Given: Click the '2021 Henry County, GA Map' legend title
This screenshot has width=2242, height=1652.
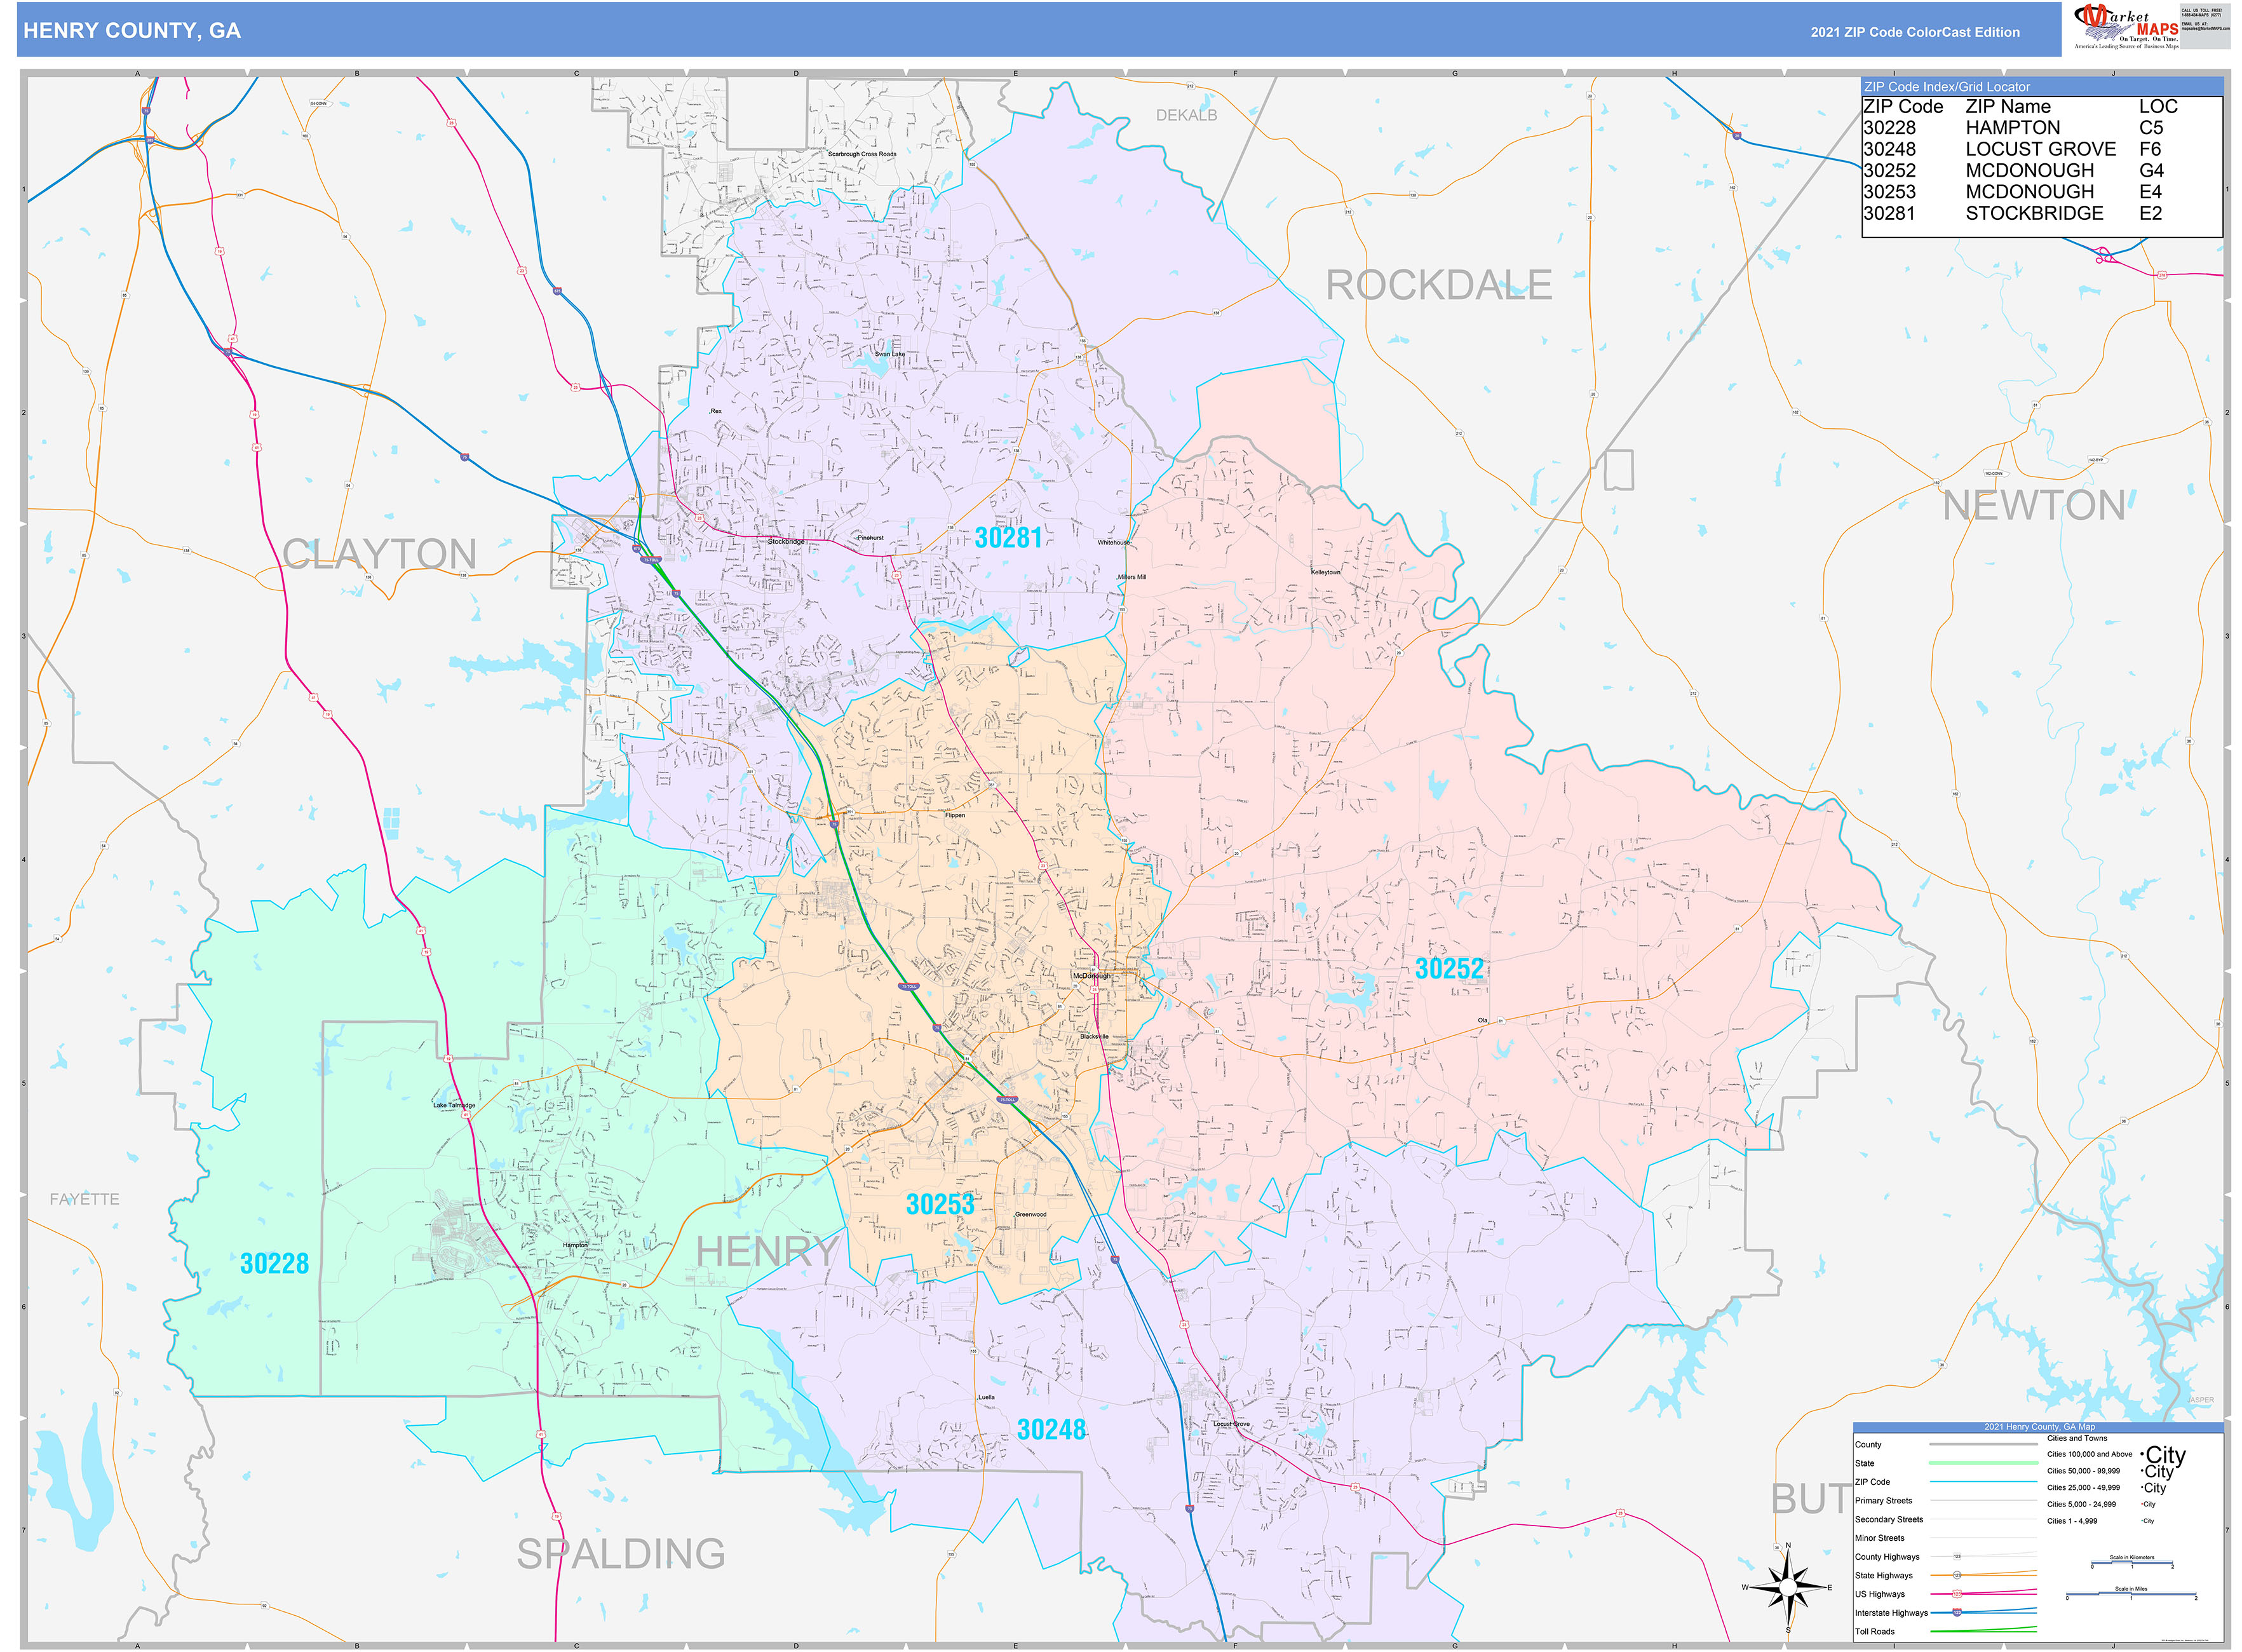Looking at the screenshot, I should pos(2039,1427).
